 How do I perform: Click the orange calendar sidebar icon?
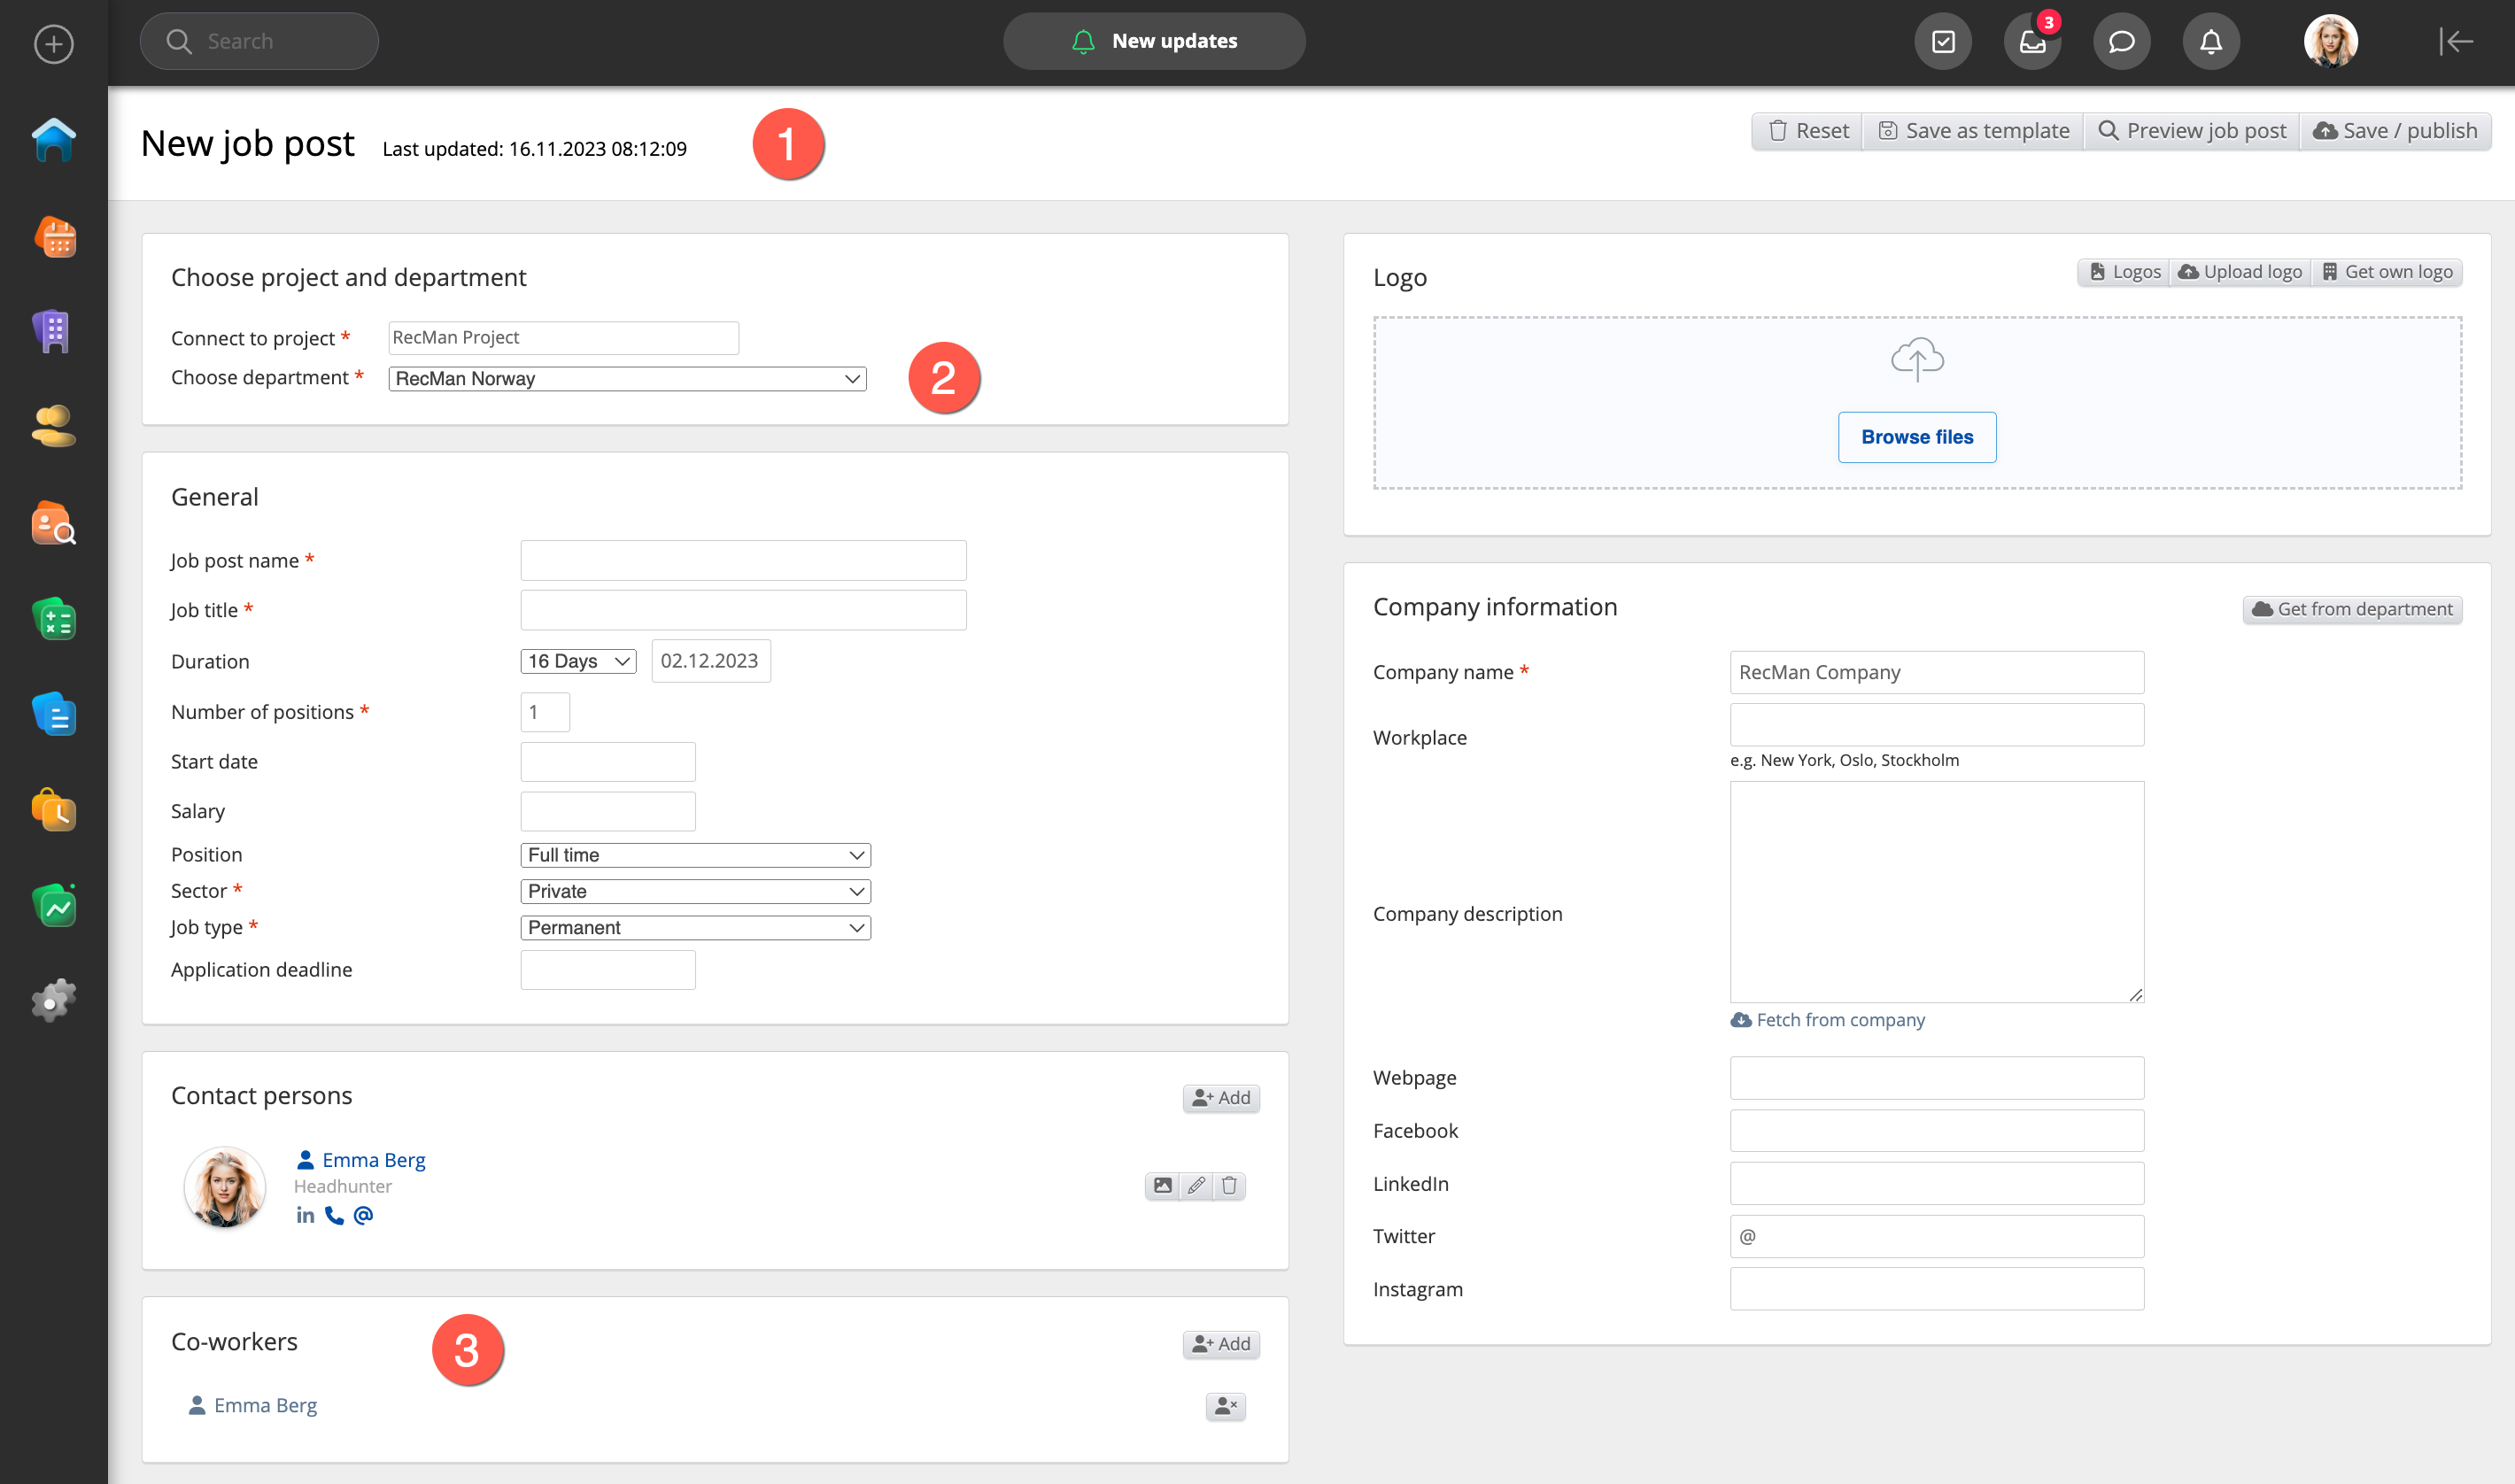(54, 237)
